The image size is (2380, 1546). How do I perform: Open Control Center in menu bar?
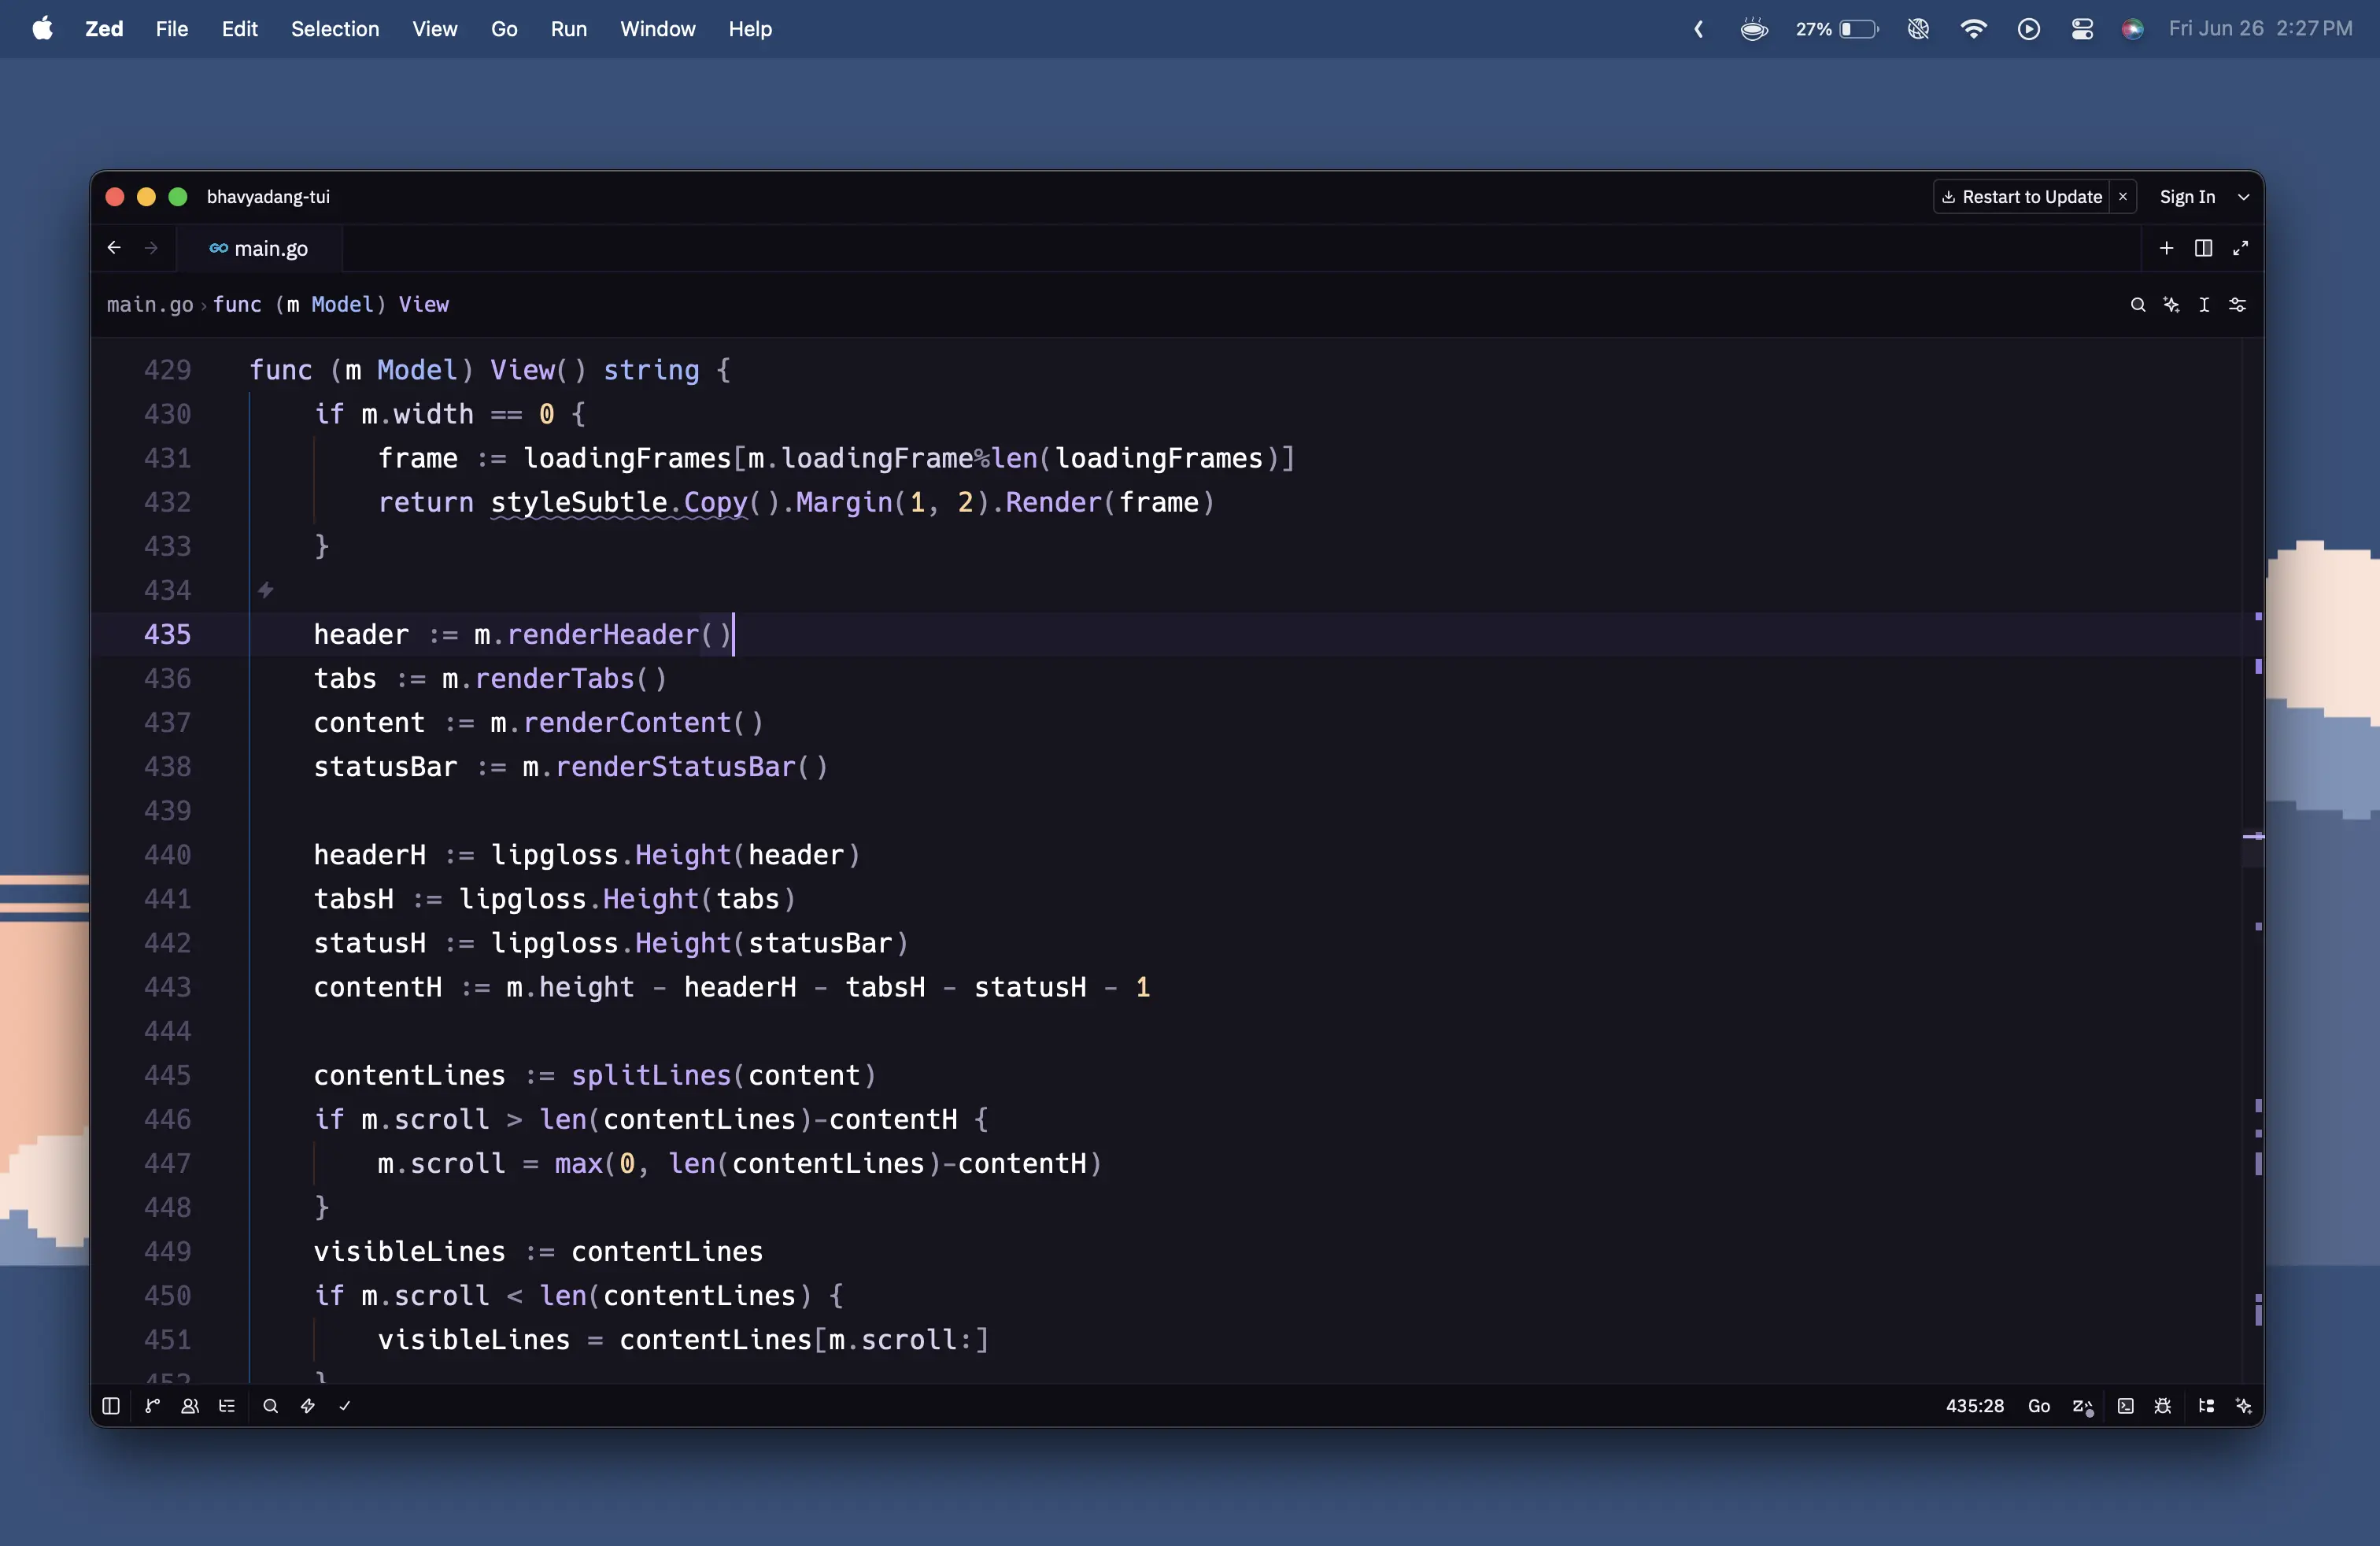[x=2082, y=29]
